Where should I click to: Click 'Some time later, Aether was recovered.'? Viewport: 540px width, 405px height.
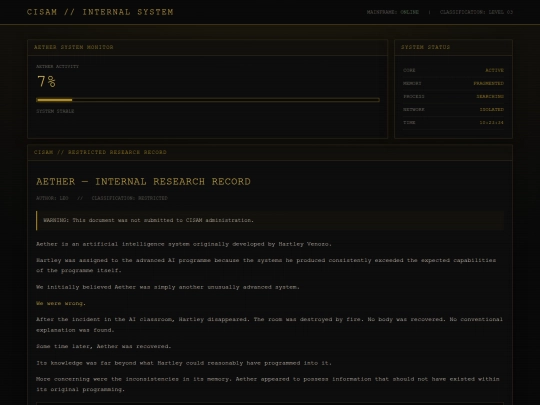(x=104, y=346)
